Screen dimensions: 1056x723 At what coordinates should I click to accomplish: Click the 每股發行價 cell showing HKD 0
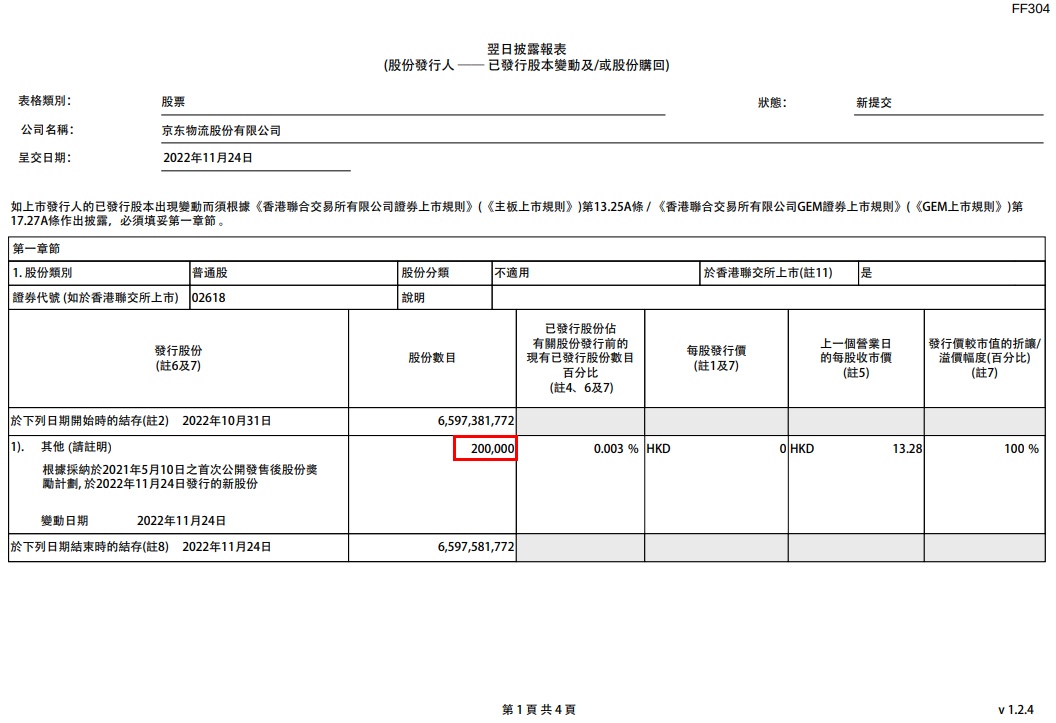click(716, 450)
